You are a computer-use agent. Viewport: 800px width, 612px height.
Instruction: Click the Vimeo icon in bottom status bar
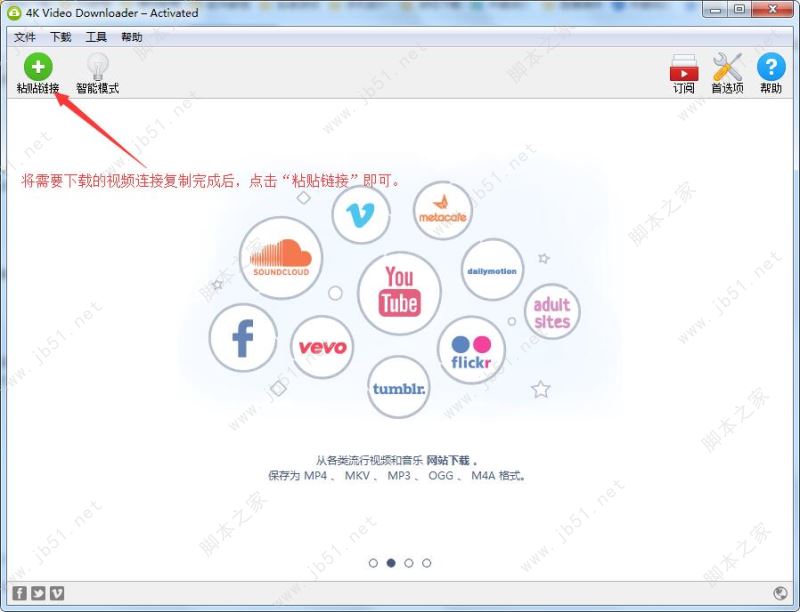point(57,593)
